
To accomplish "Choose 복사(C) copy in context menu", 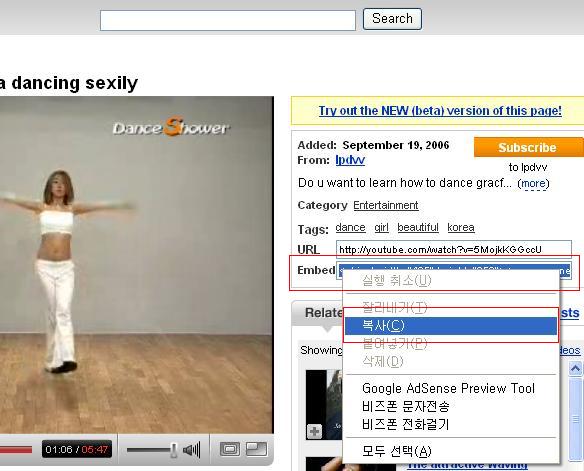I will tap(451, 326).
